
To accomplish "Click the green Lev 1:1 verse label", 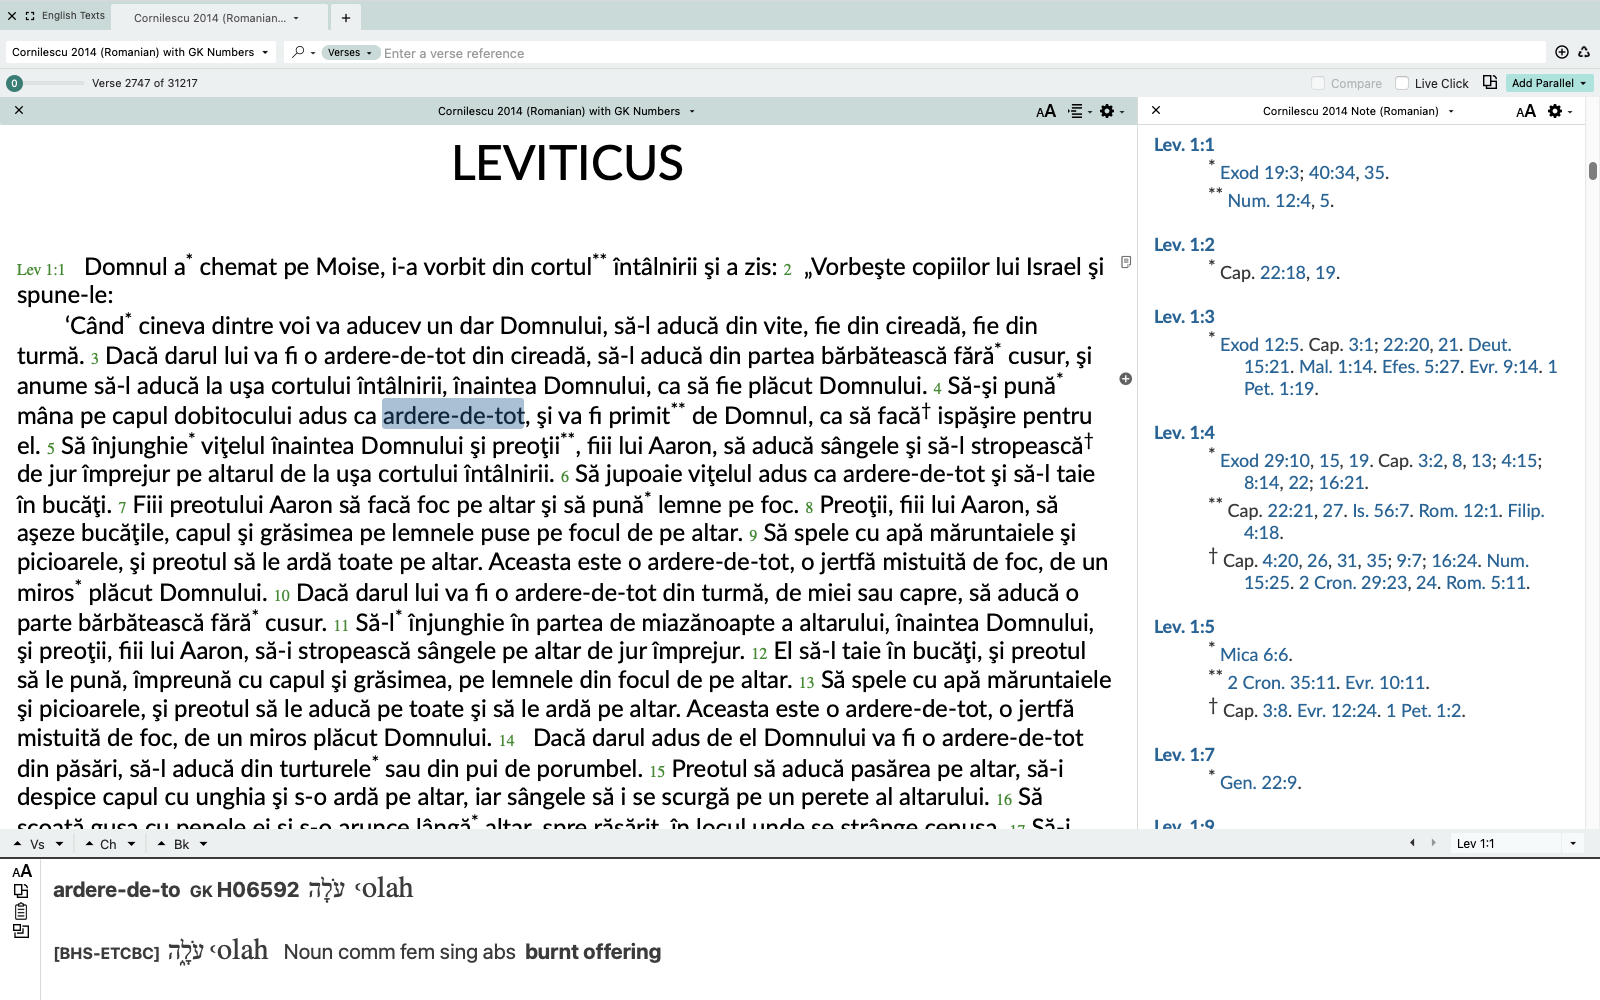I will click(41, 270).
